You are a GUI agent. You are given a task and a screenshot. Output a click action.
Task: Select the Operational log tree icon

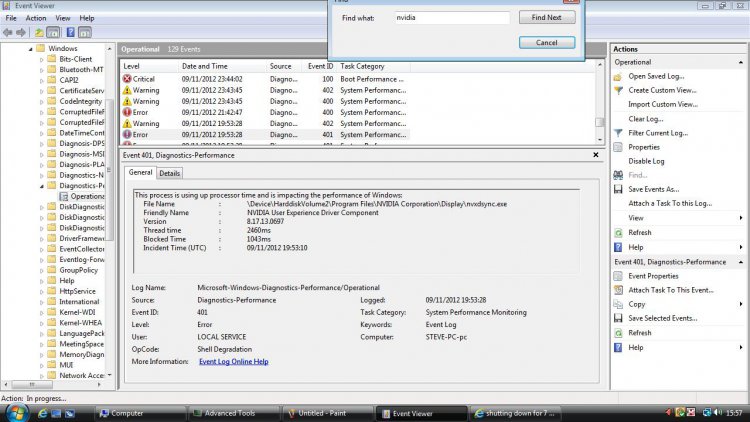[64, 196]
